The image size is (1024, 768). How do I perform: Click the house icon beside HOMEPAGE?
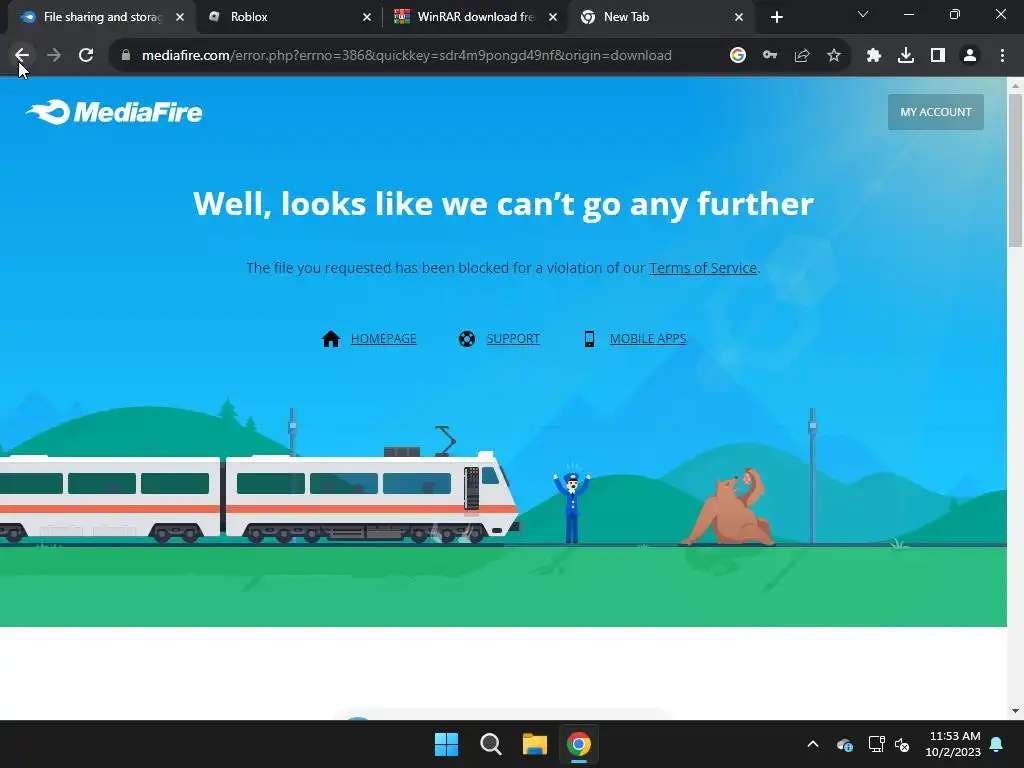point(331,338)
